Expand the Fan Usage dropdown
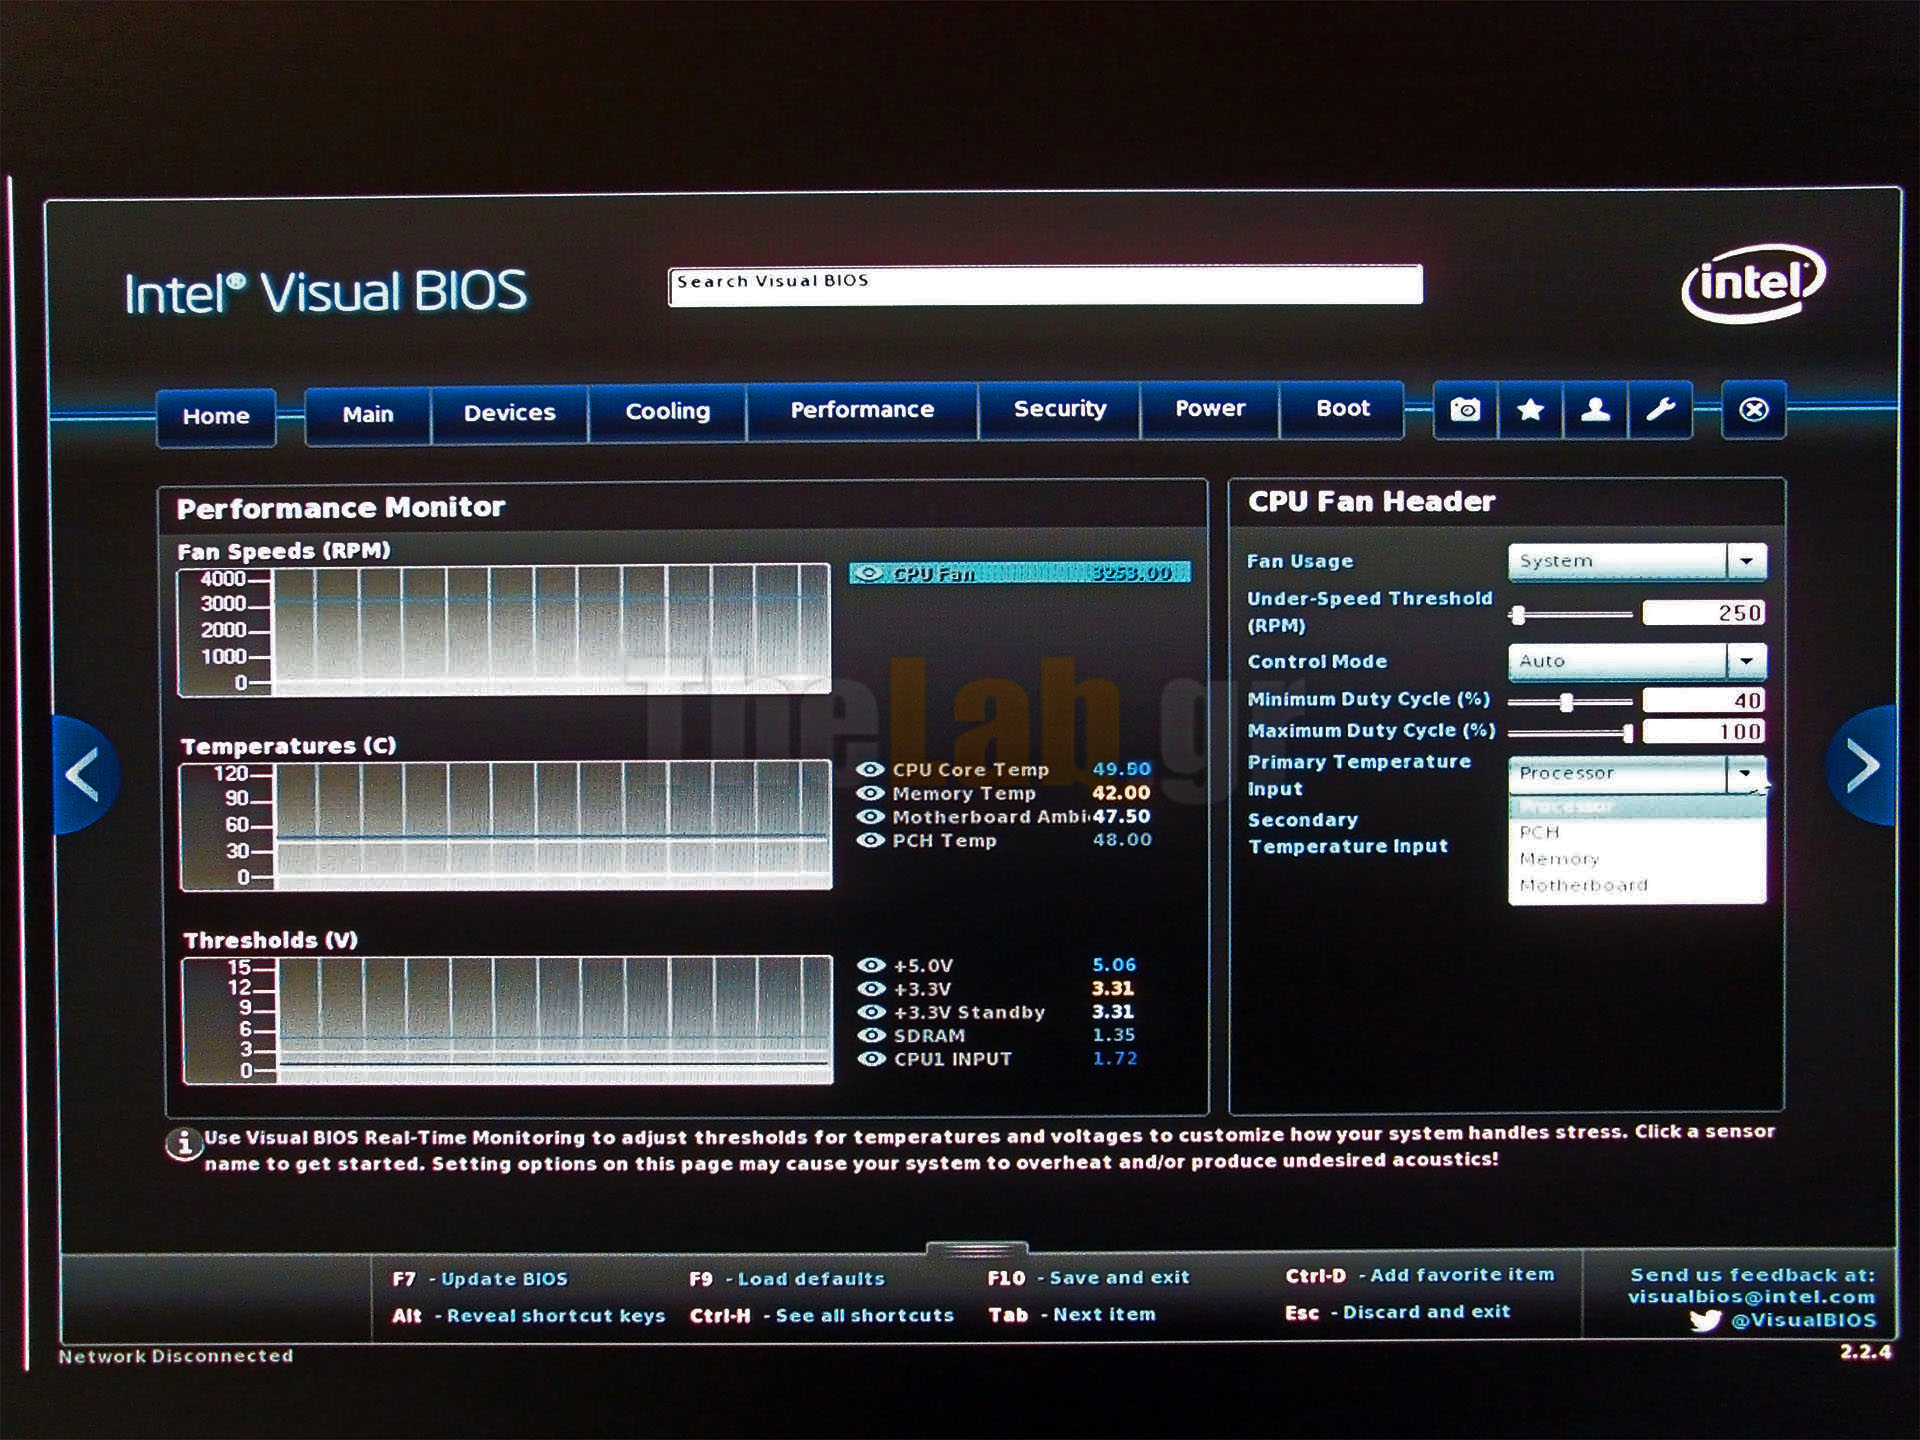The width and height of the screenshot is (1920, 1440). coord(1746,561)
